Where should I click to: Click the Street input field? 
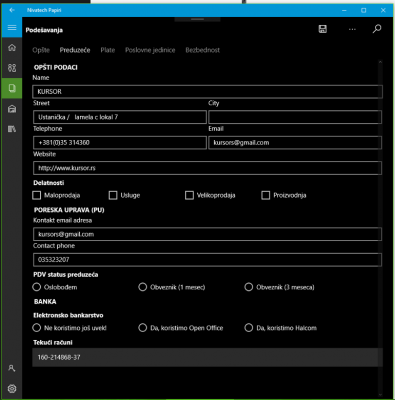pyautogui.click(x=120, y=117)
